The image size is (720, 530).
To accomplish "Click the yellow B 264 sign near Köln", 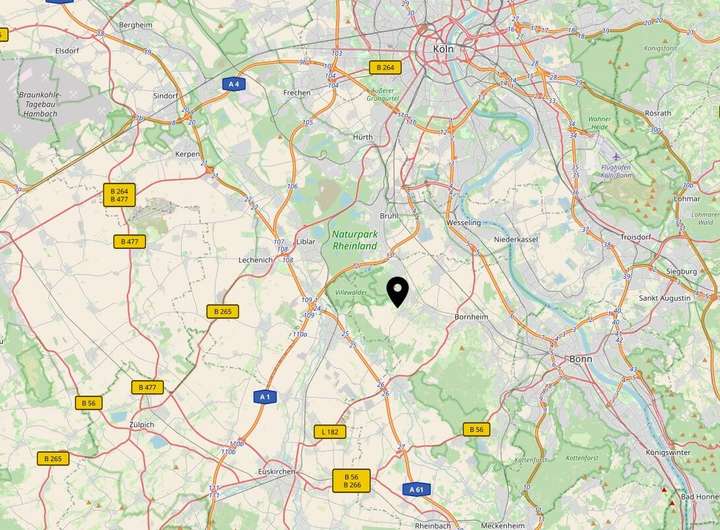I will (385, 68).
